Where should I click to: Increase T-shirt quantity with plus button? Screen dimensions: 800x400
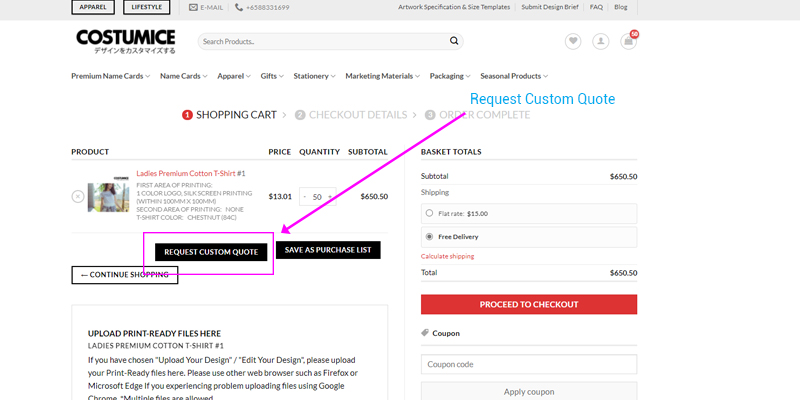tap(330, 197)
